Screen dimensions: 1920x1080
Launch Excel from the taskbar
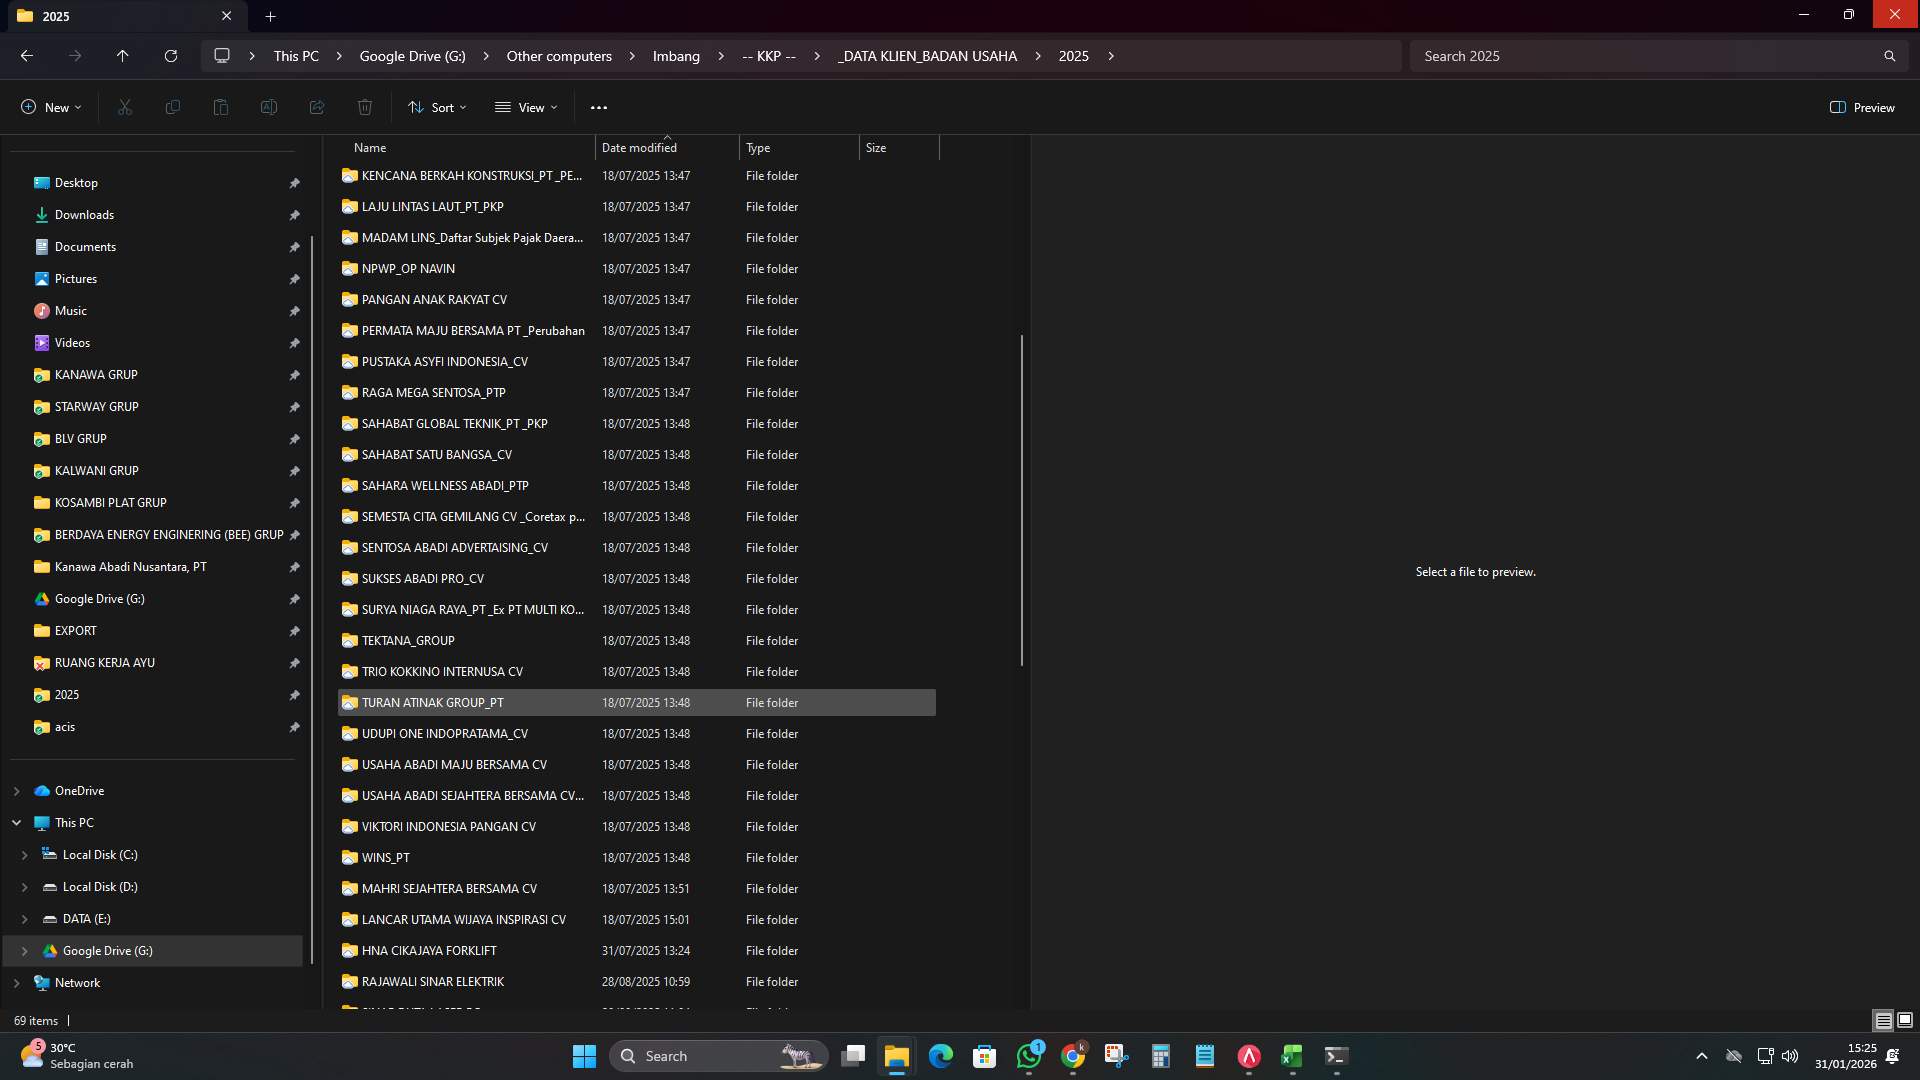coord(1290,1055)
